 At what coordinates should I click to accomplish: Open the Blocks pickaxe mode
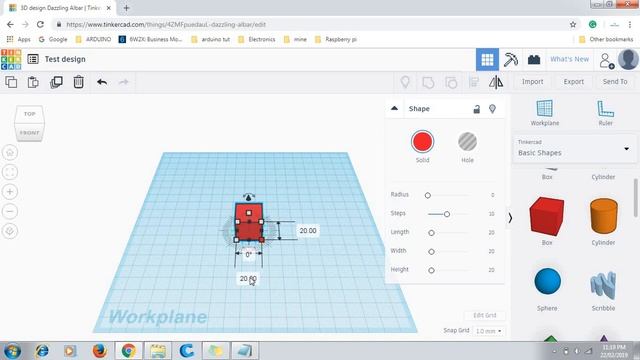(510, 60)
